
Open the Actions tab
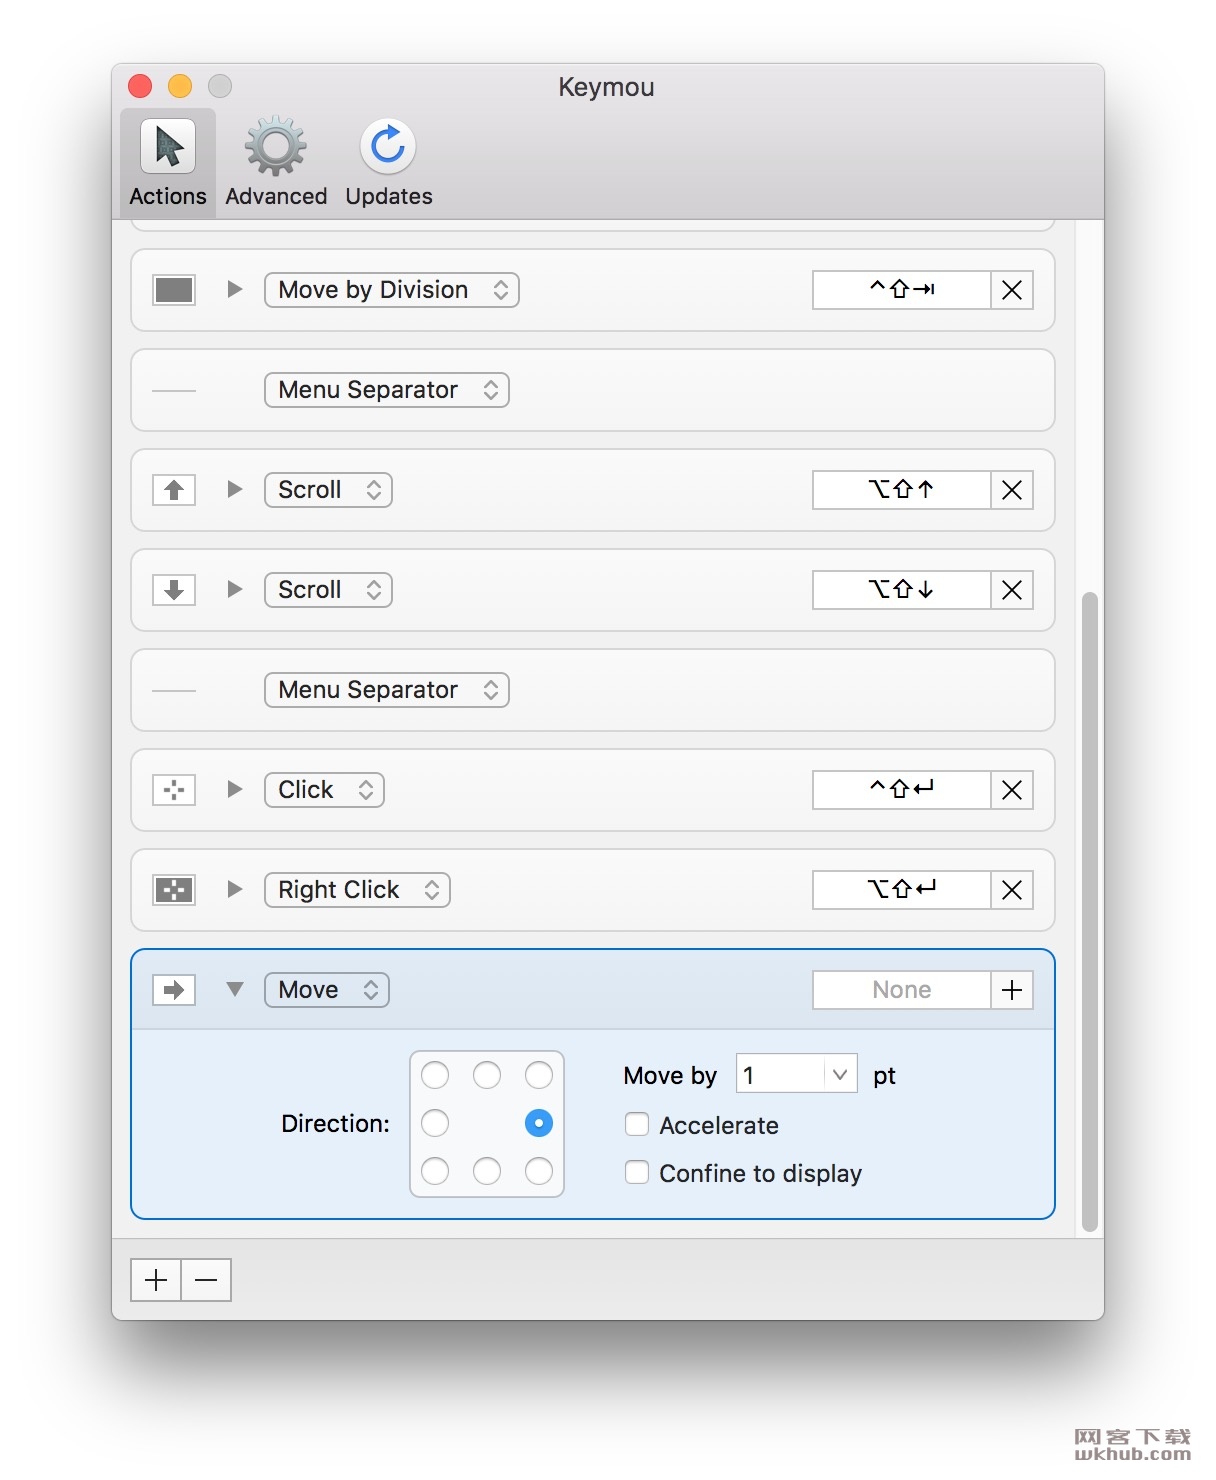pyautogui.click(x=168, y=163)
